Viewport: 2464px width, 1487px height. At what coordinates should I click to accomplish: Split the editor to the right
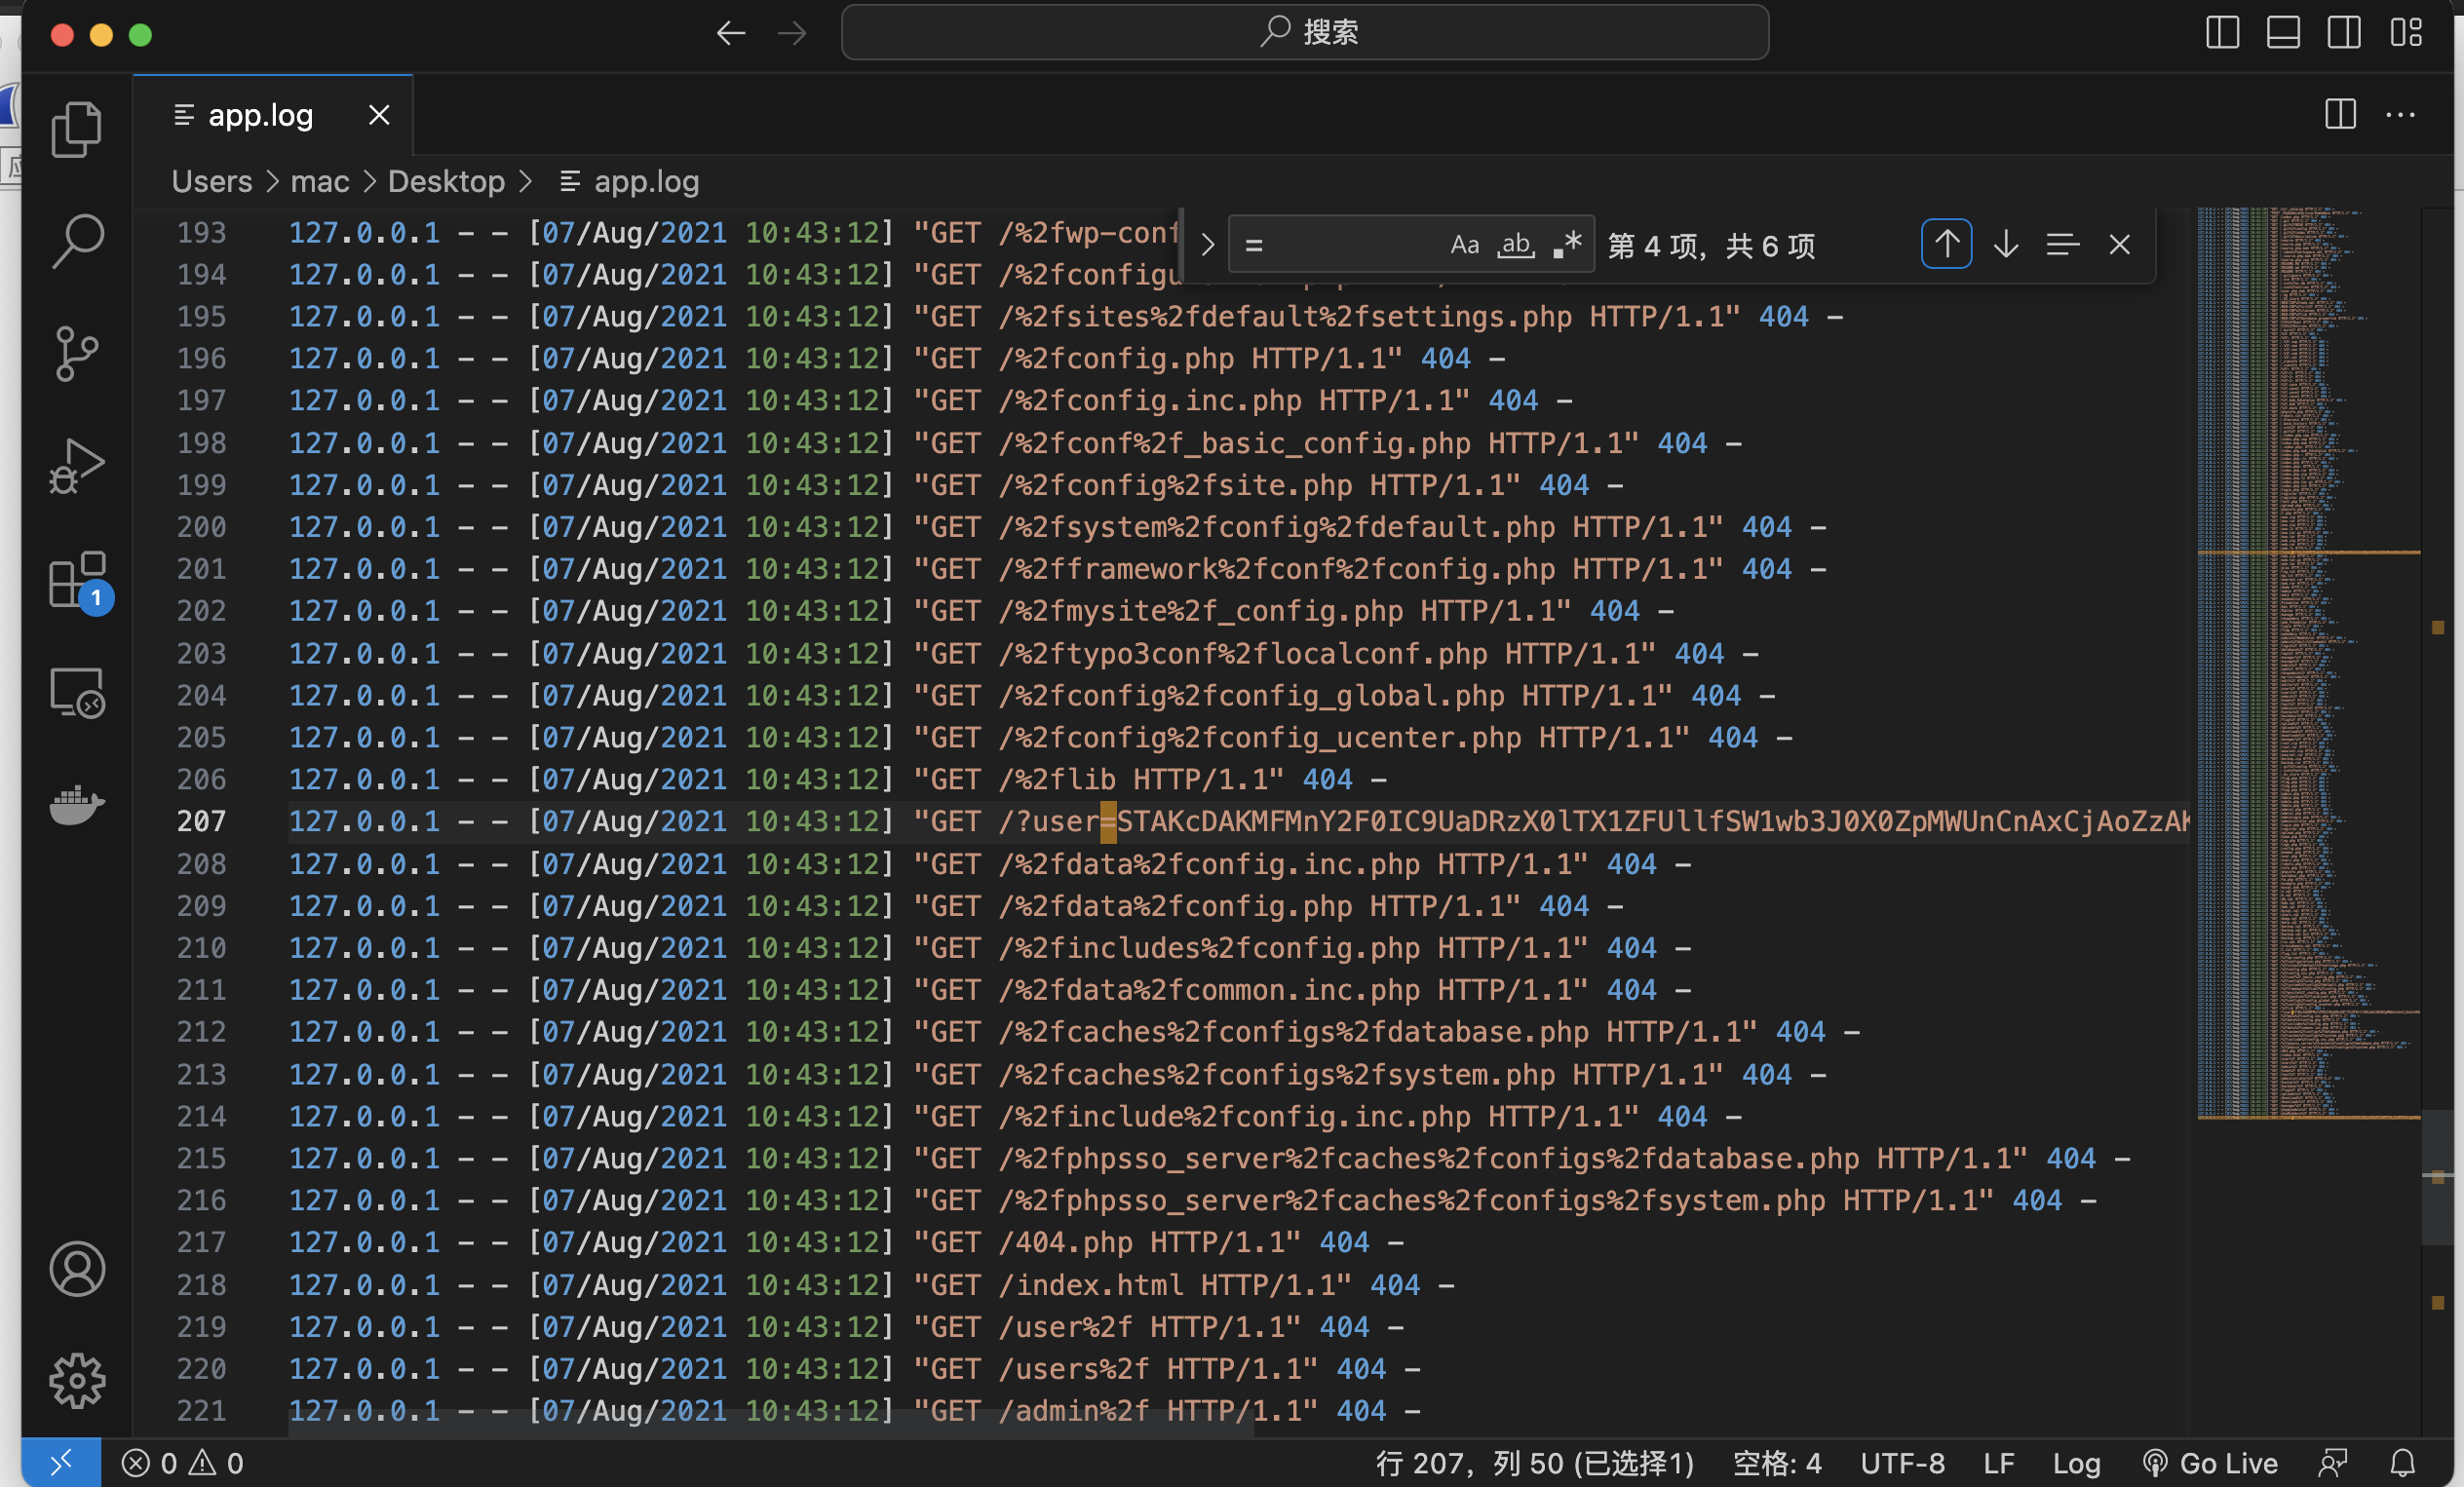pyautogui.click(x=2340, y=114)
